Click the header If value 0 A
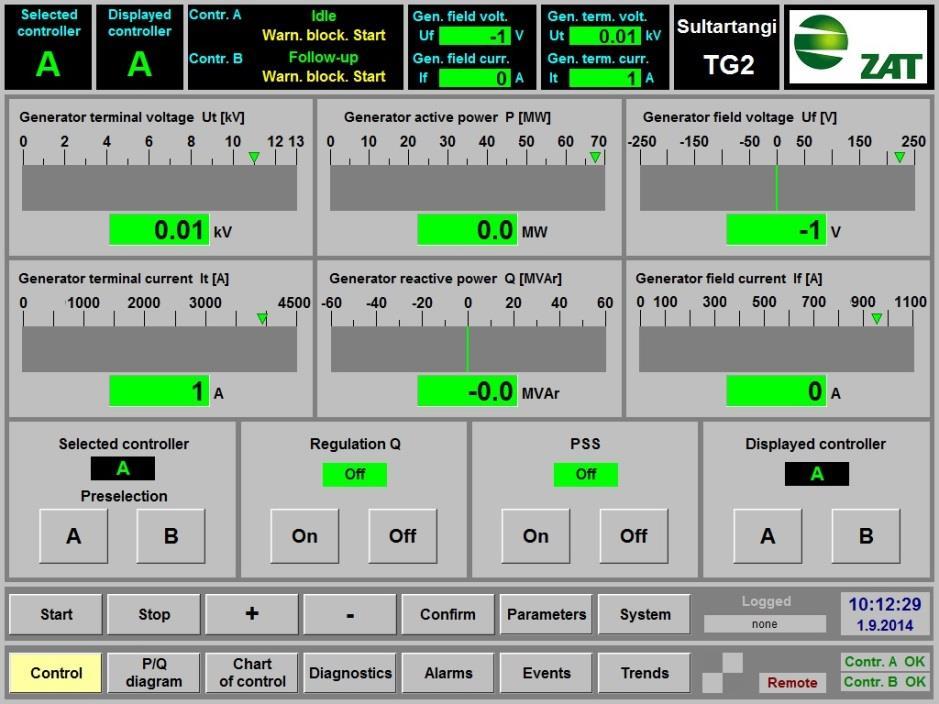This screenshot has height=704, width=939. point(475,78)
